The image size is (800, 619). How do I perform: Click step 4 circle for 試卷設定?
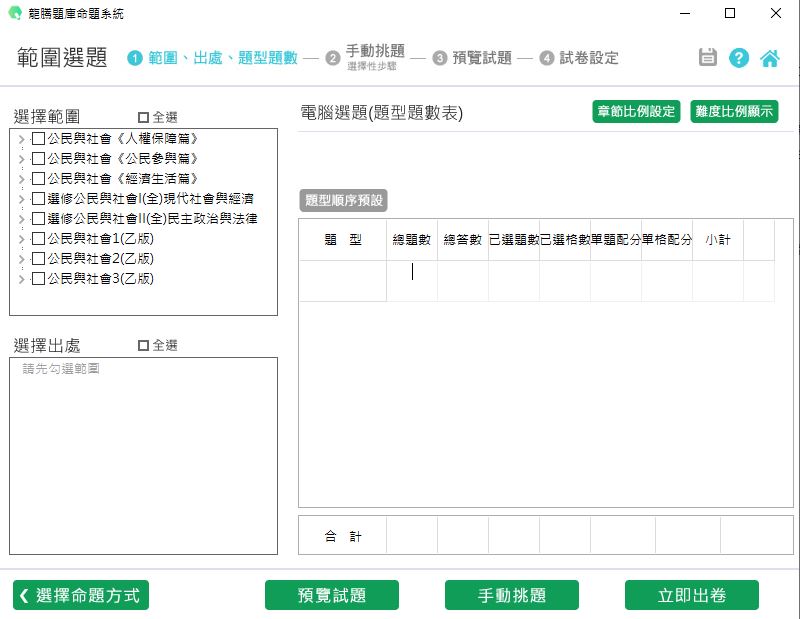[547, 58]
